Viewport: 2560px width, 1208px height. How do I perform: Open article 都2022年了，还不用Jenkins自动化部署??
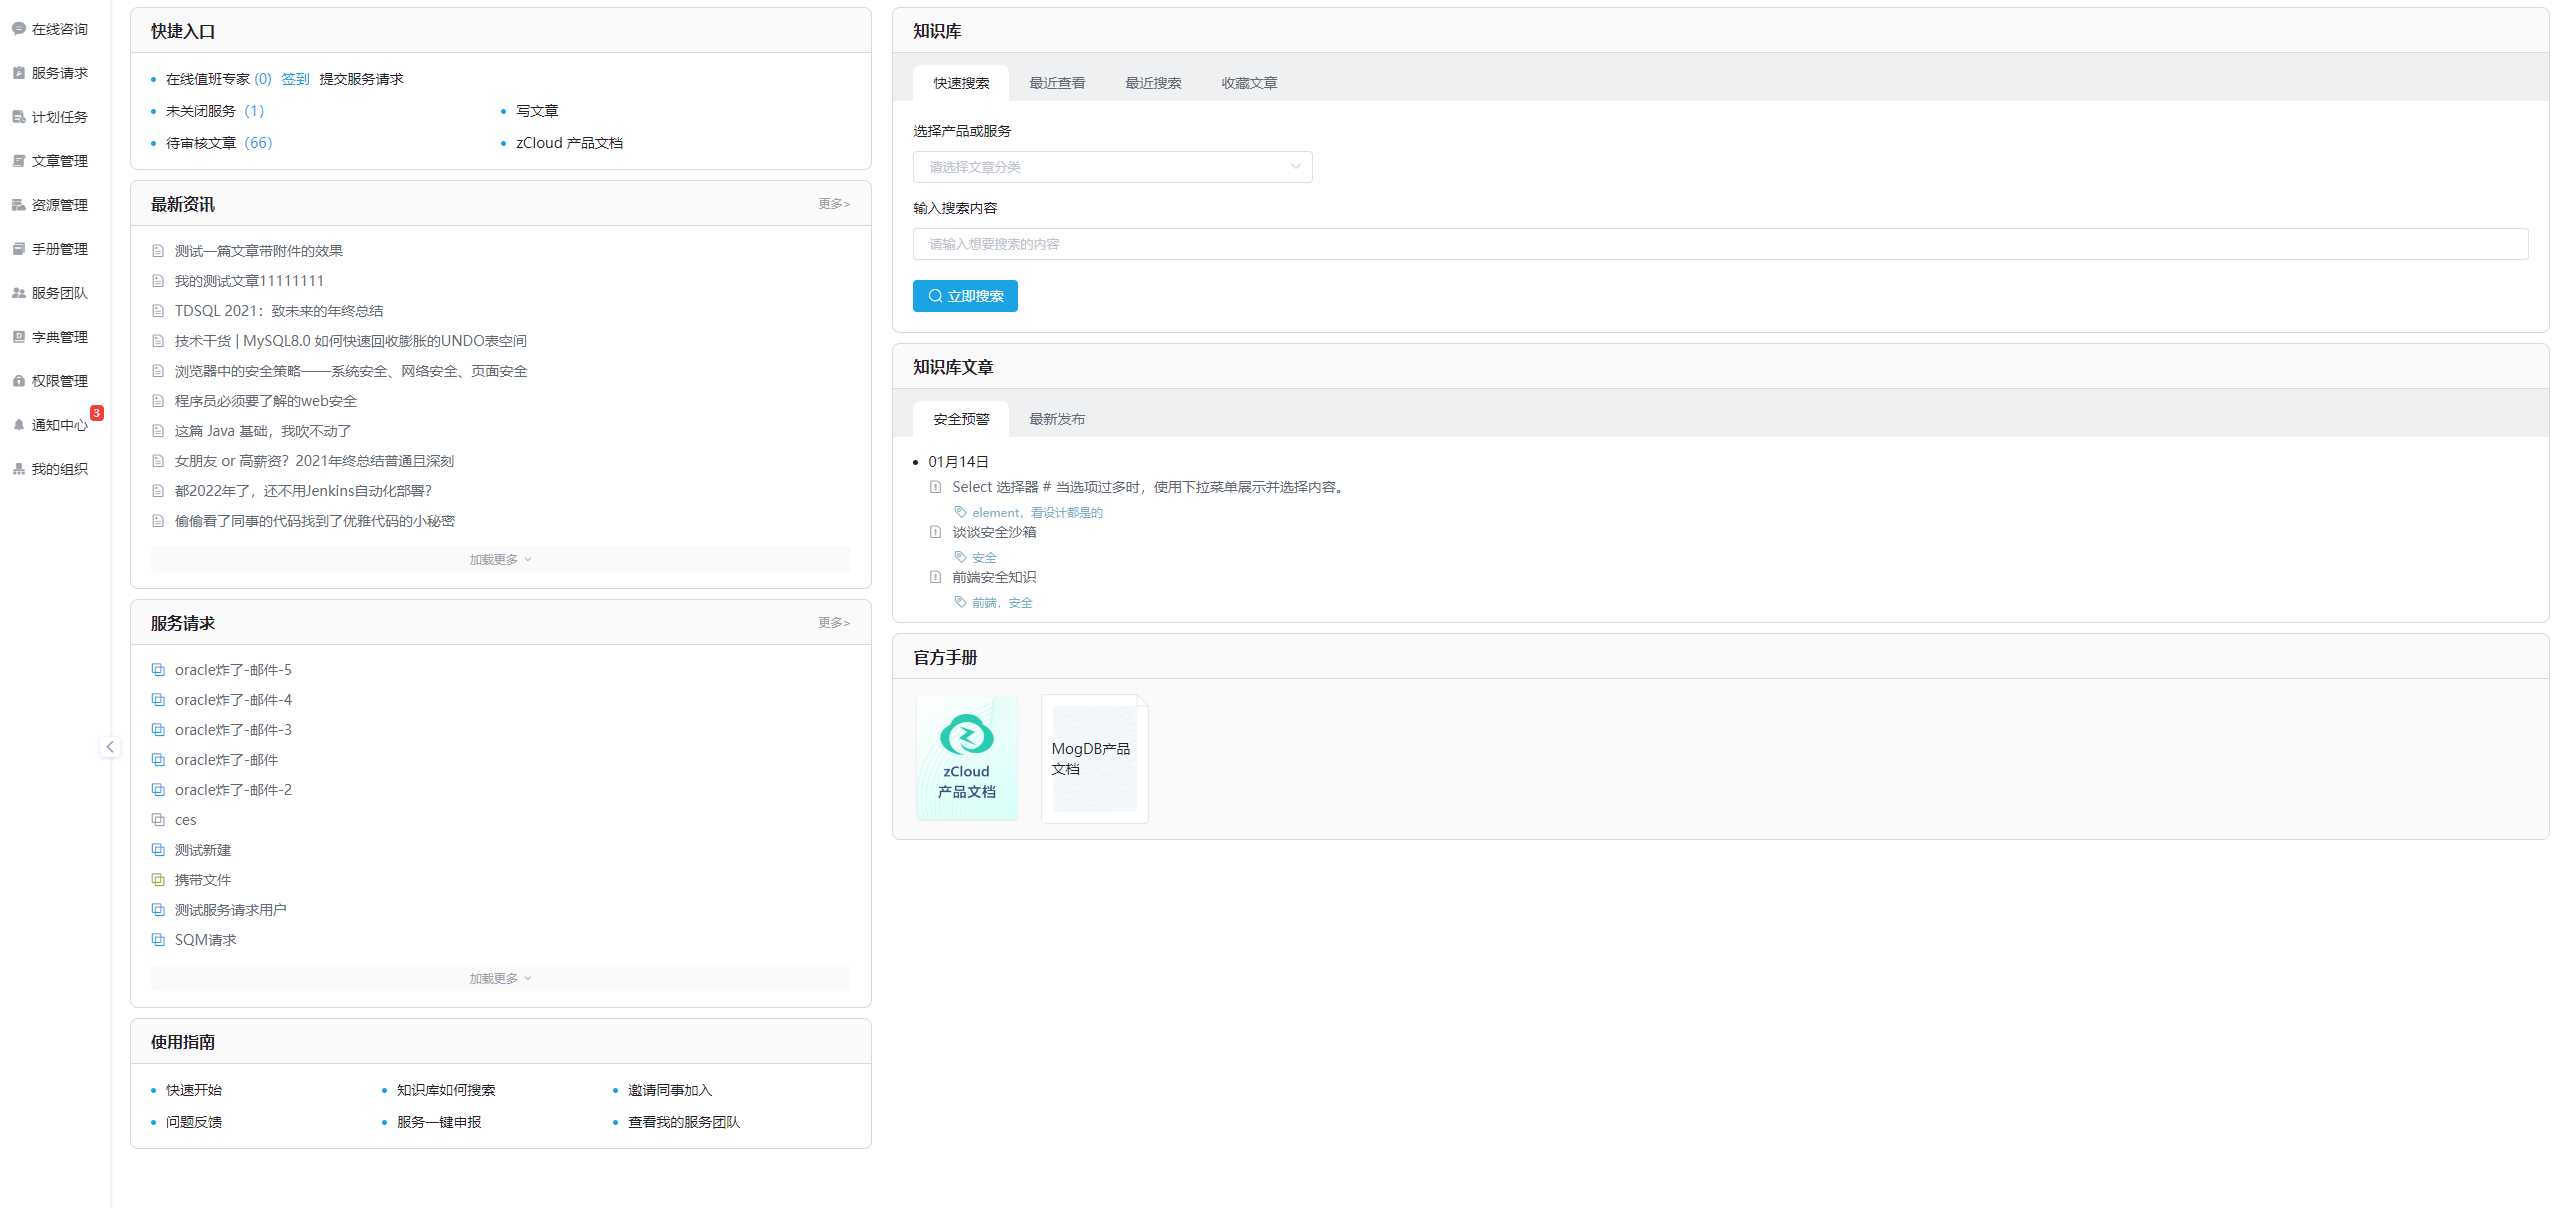pyautogui.click(x=303, y=491)
